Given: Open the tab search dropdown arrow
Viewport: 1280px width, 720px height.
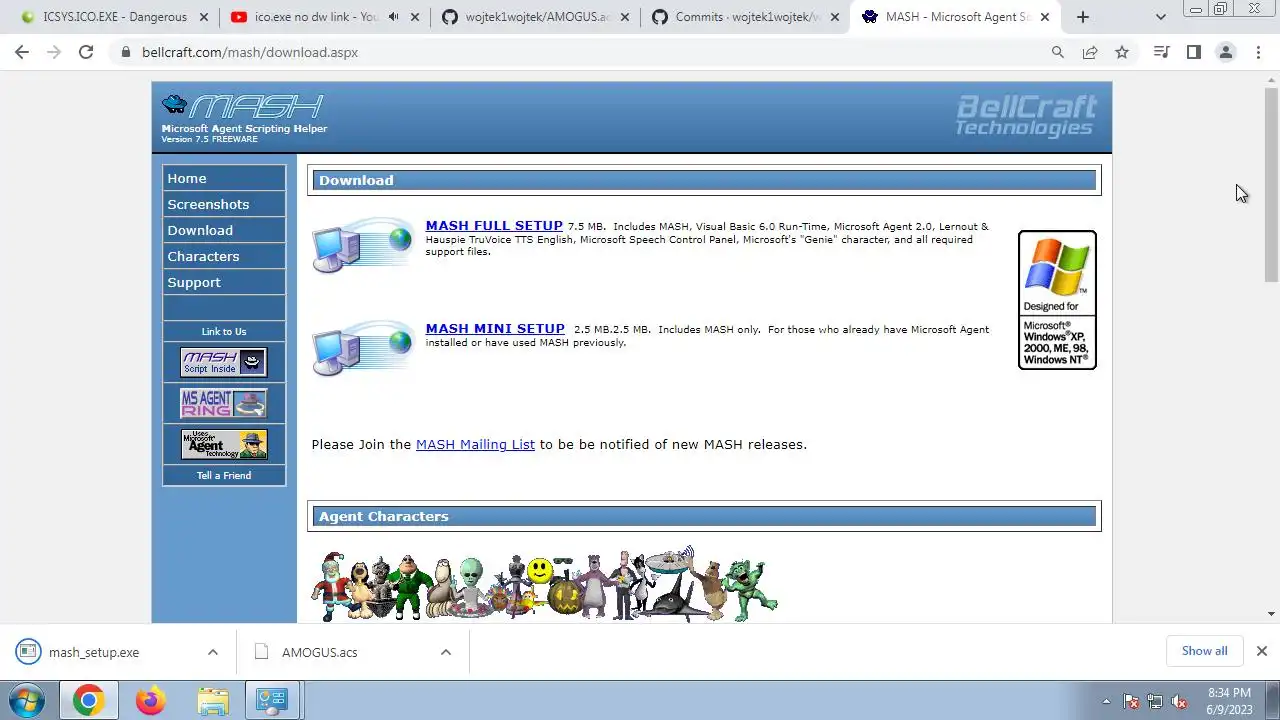Looking at the screenshot, I should coord(1160,17).
